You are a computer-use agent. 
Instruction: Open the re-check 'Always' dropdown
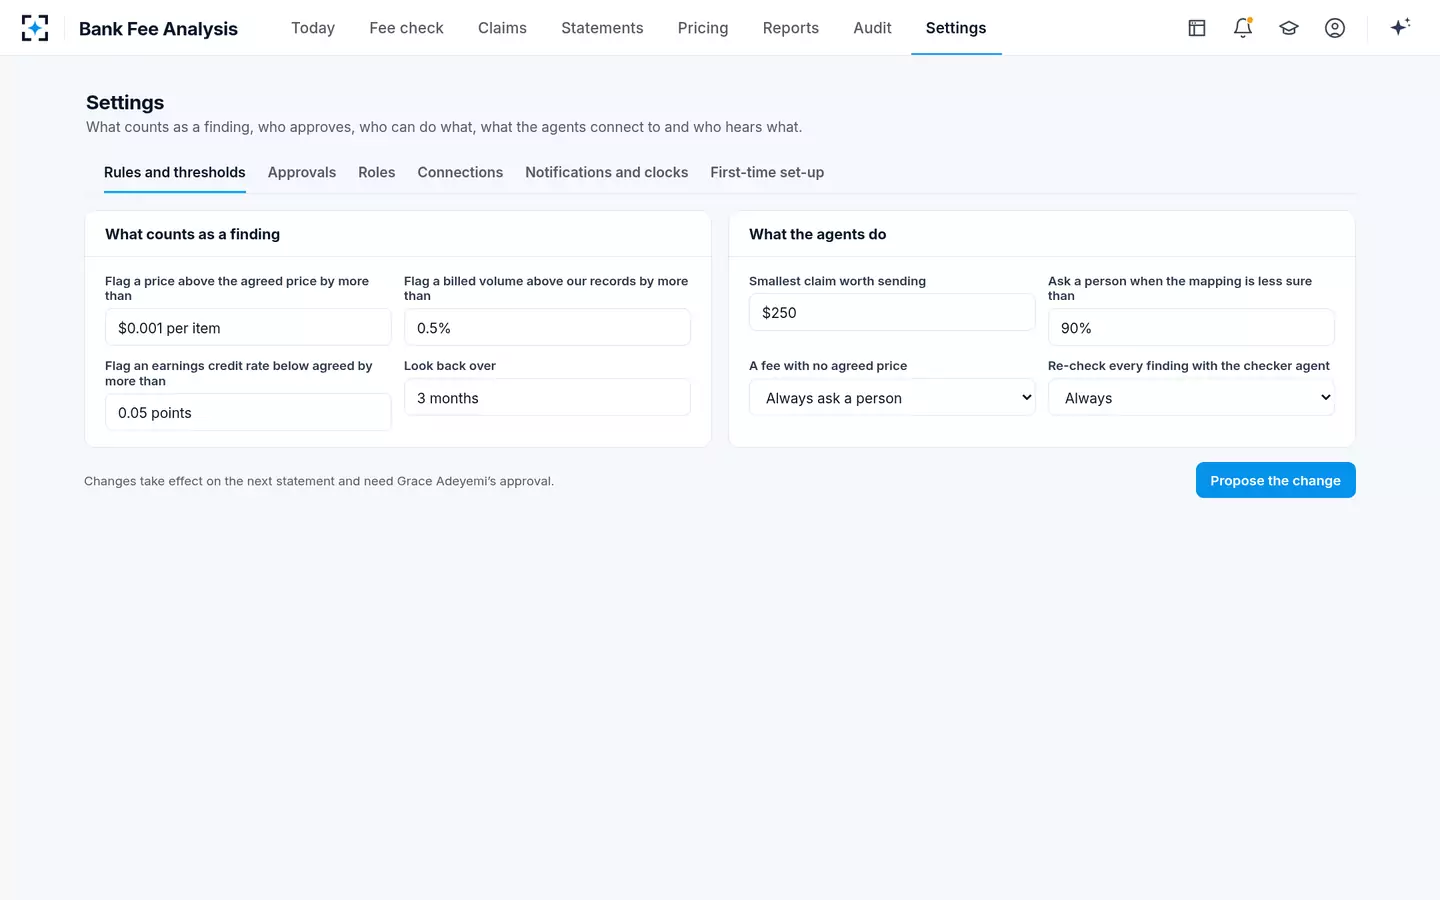tap(1191, 398)
